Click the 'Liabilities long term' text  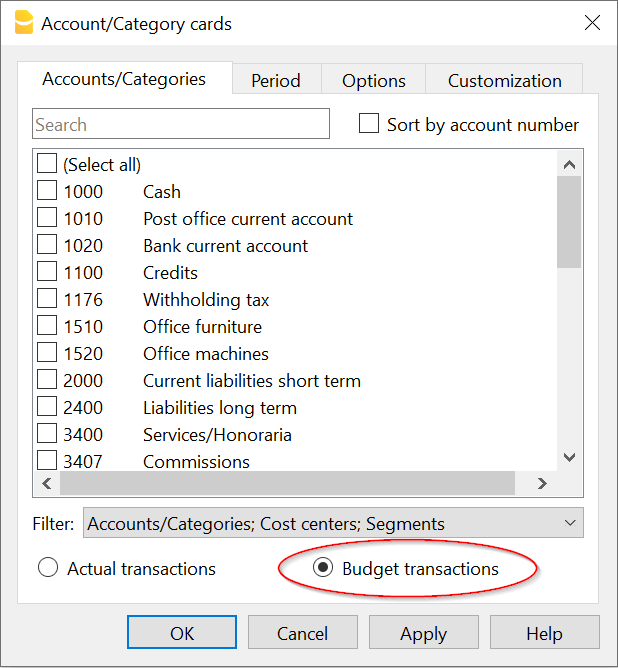[220, 408]
